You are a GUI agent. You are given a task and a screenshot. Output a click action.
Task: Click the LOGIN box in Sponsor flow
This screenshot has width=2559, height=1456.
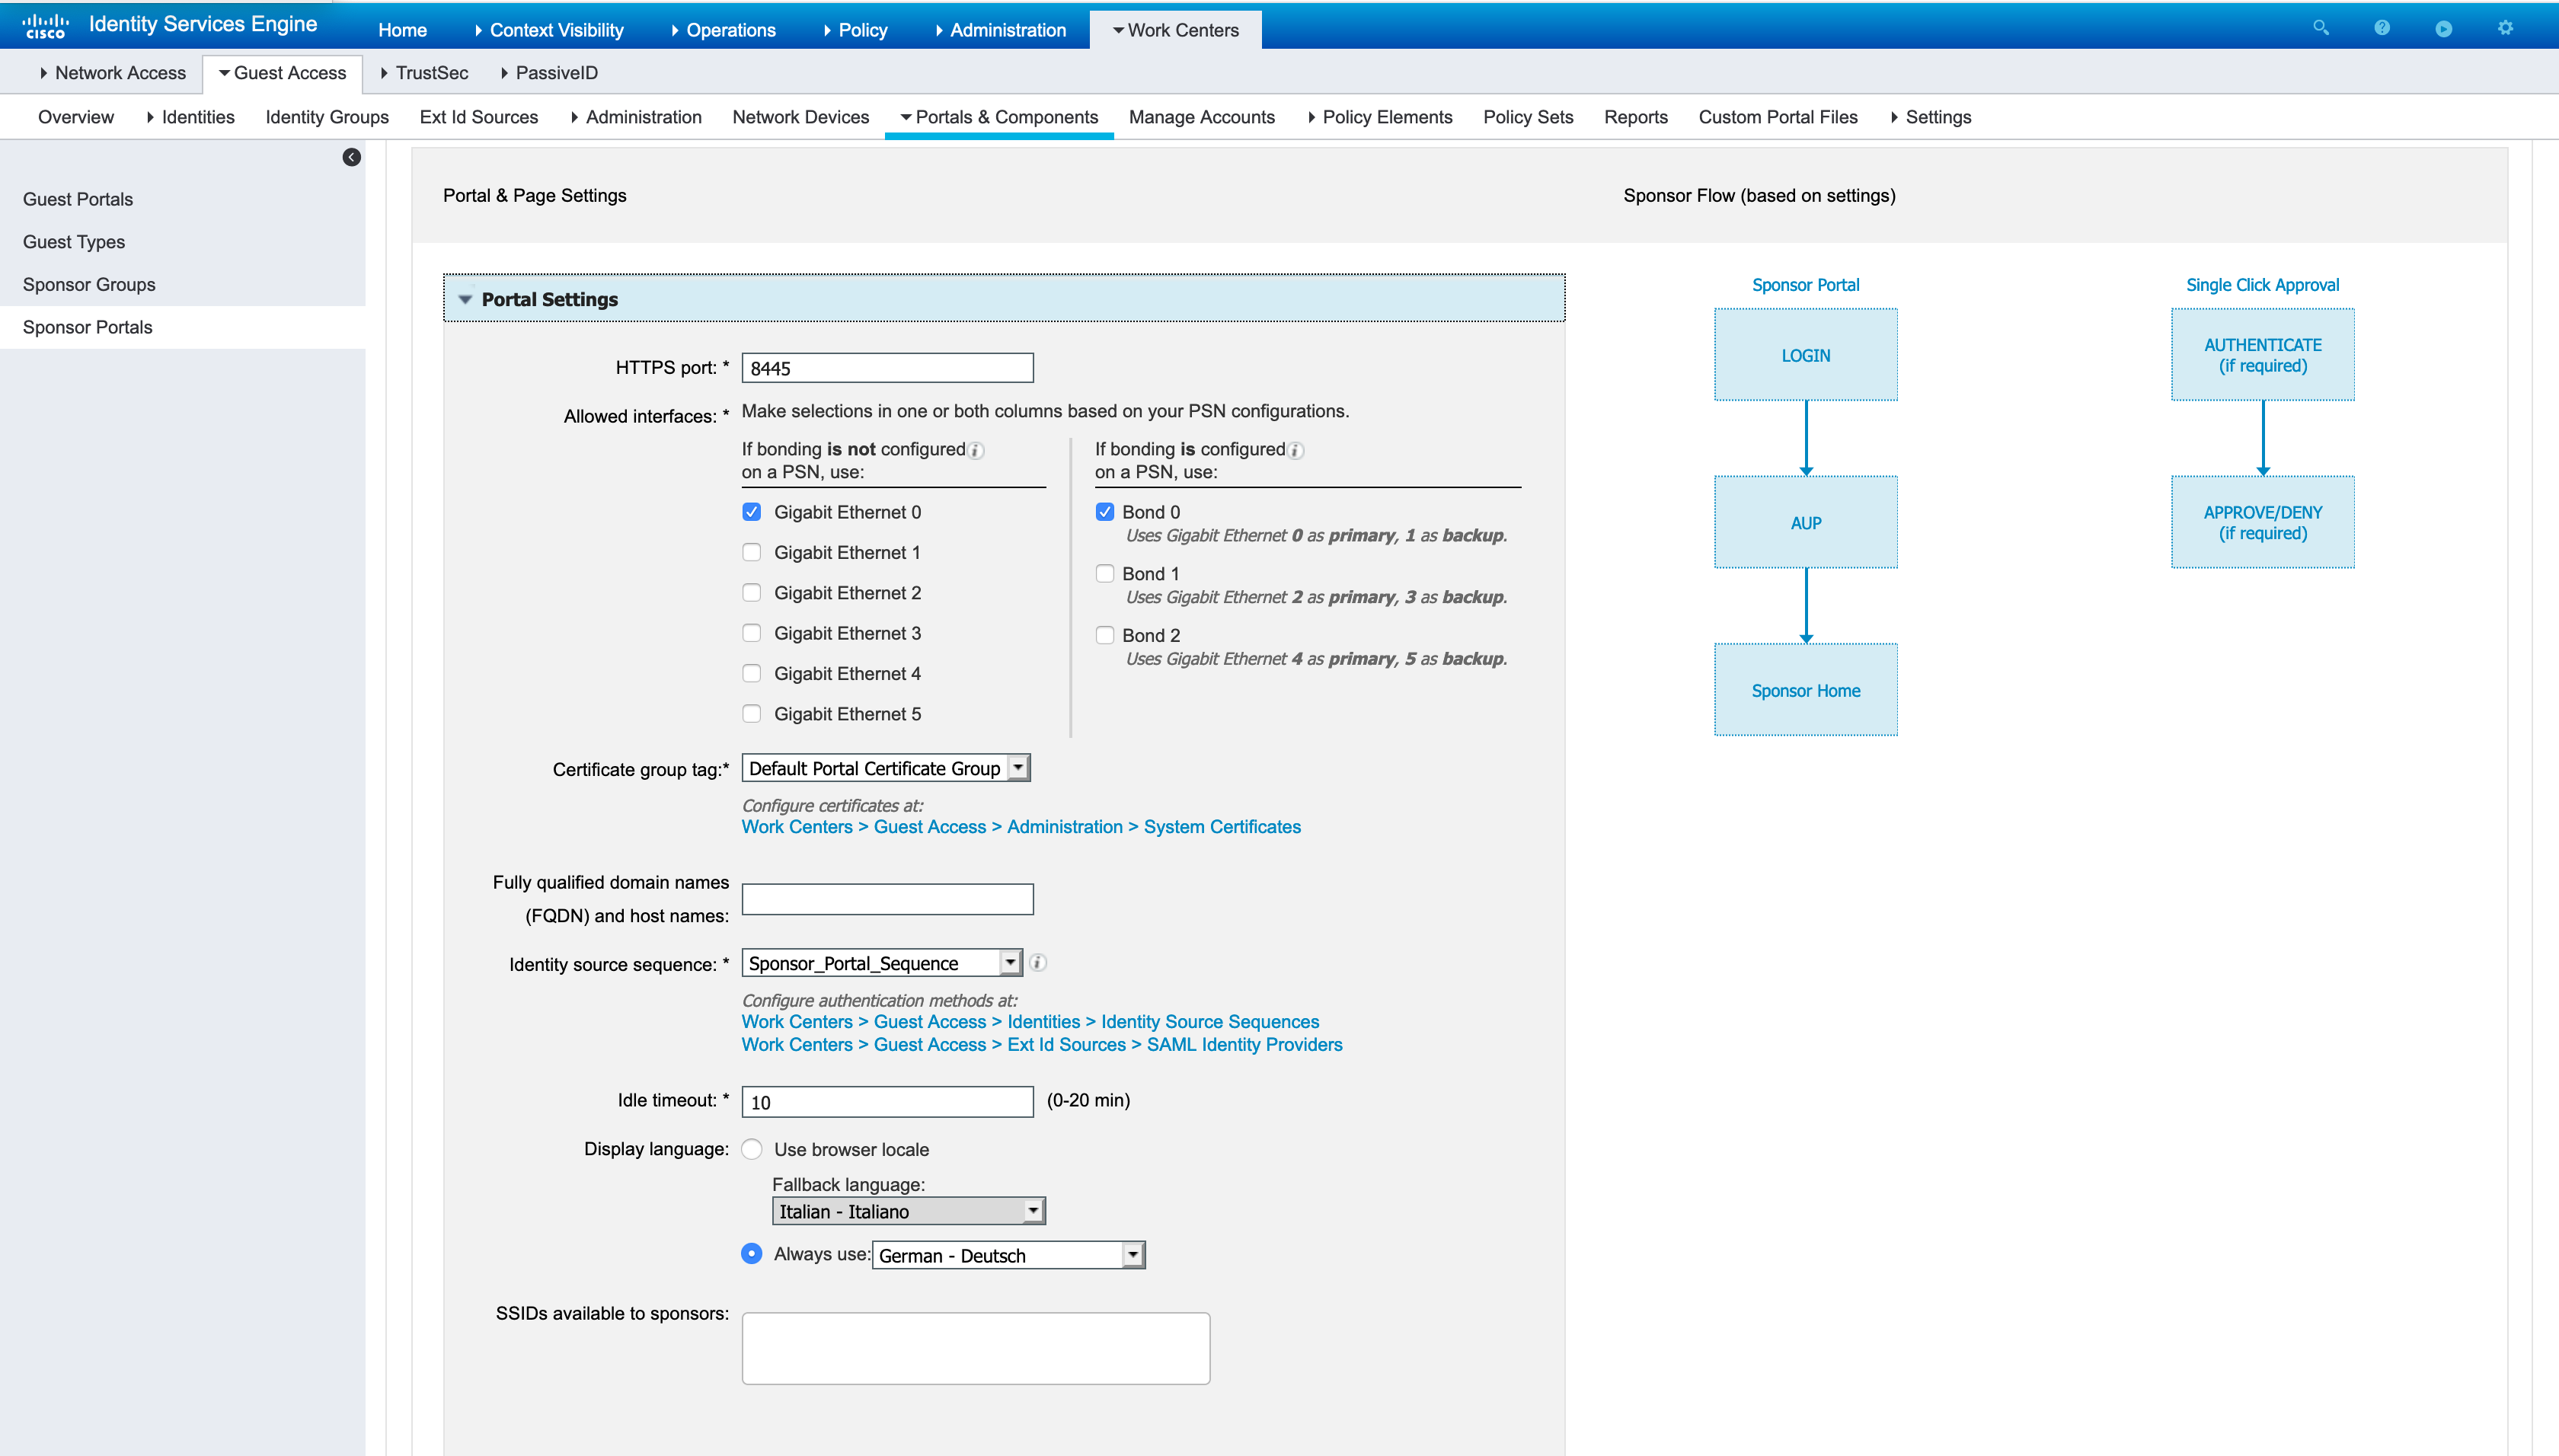pyautogui.click(x=1806, y=355)
